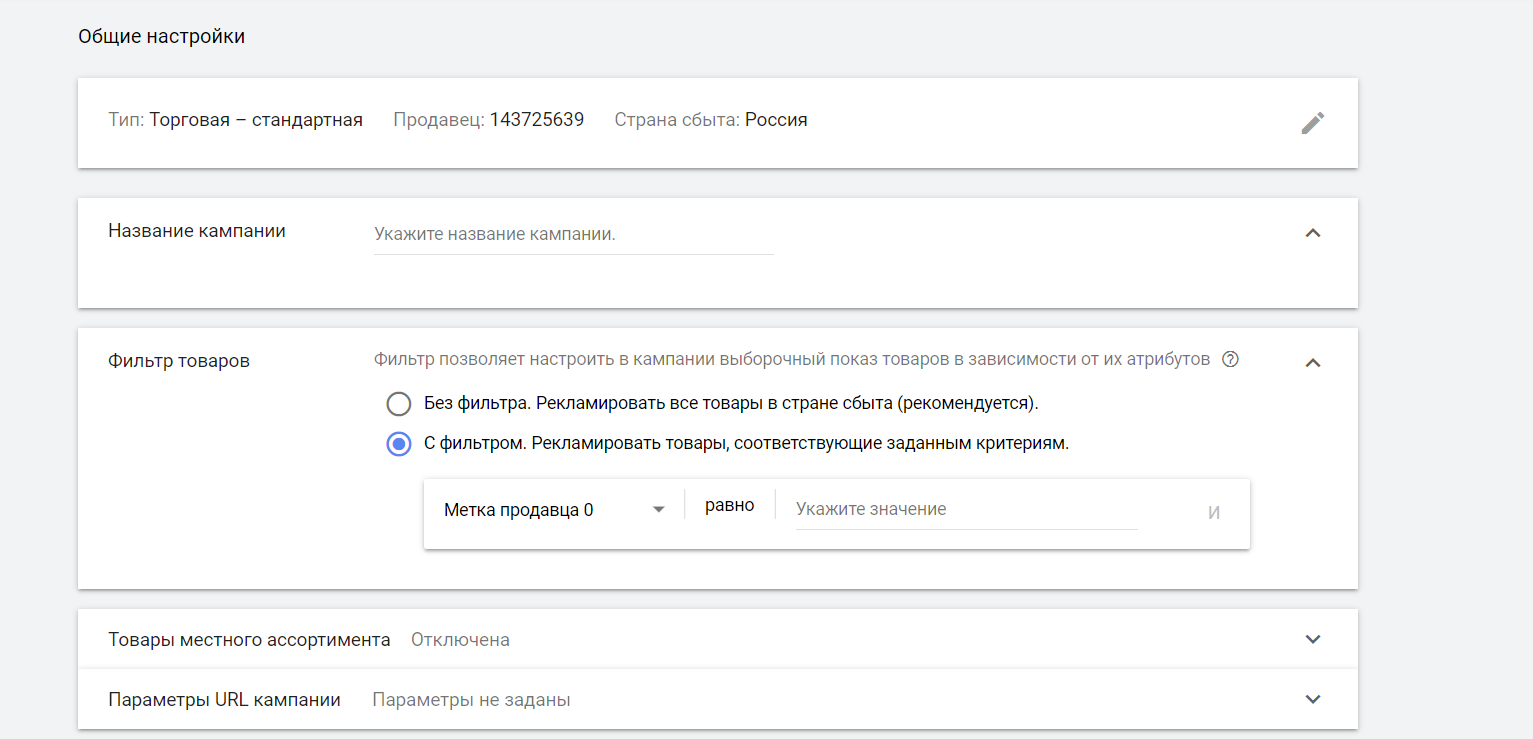
Task: Expand 'Параметры URL кампании' with chevron arrow
Action: pyautogui.click(x=1313, y=700)
